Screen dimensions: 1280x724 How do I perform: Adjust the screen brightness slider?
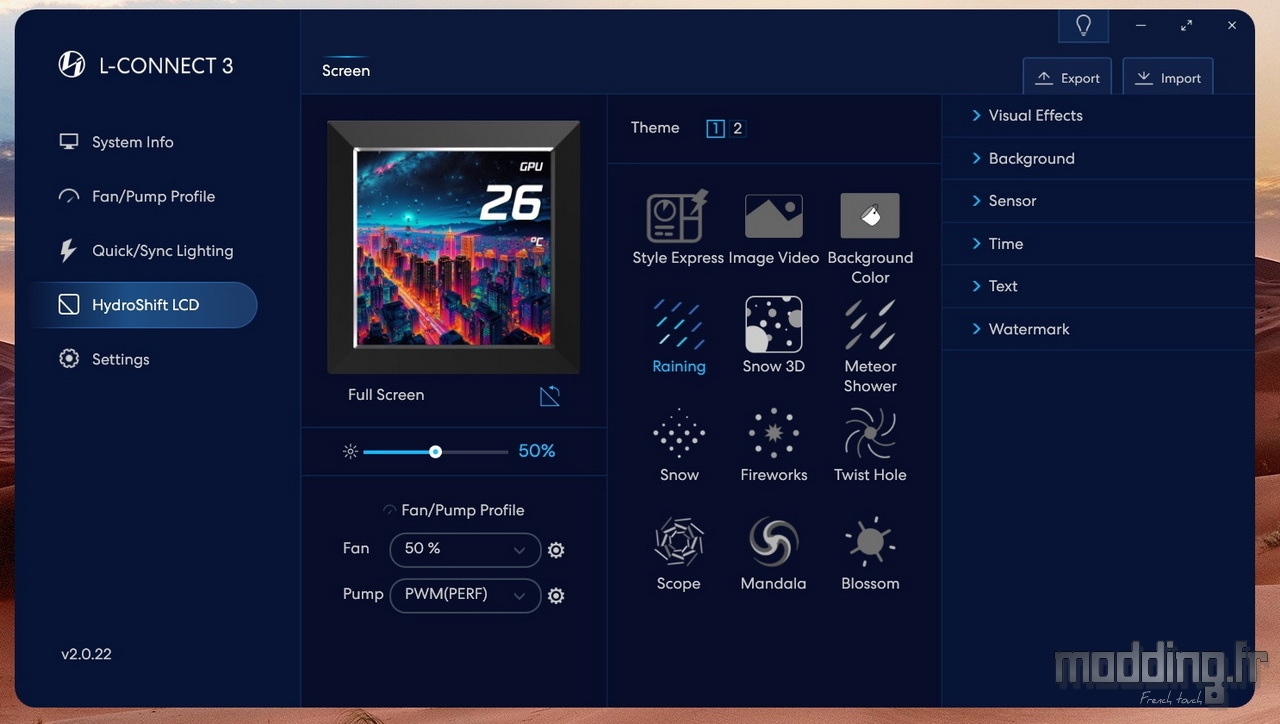[436, 452]
